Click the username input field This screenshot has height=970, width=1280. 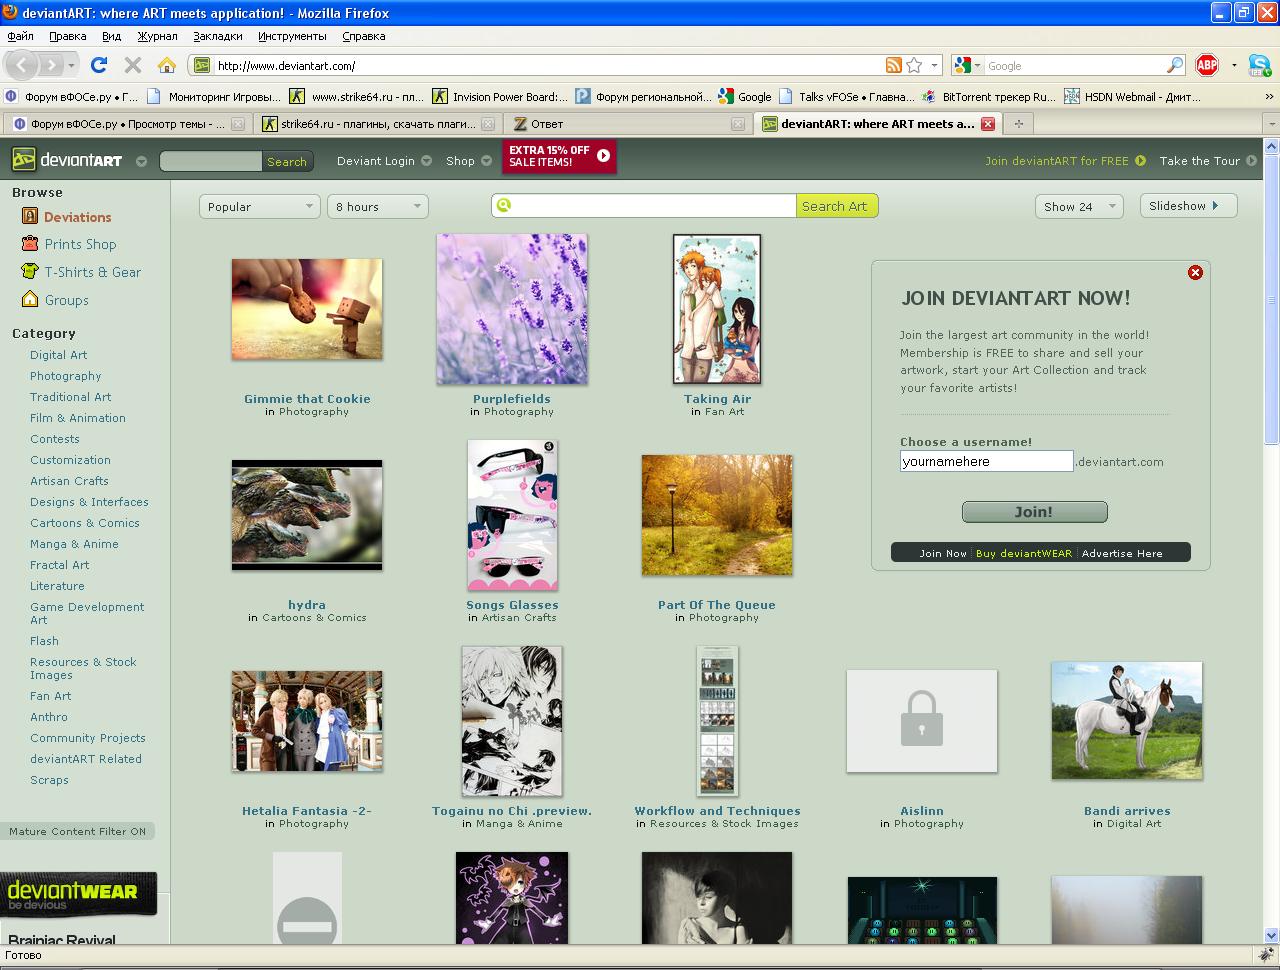pyautogui.click(x=986, y=461)
